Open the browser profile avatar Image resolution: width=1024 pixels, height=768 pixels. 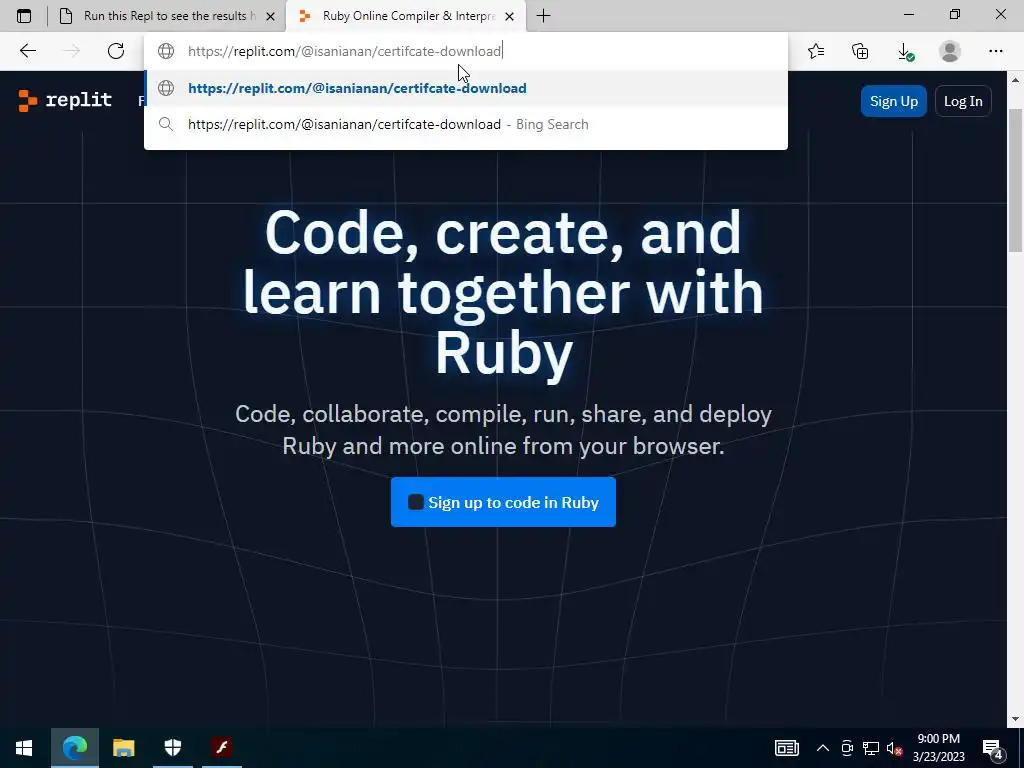[950, 51]
